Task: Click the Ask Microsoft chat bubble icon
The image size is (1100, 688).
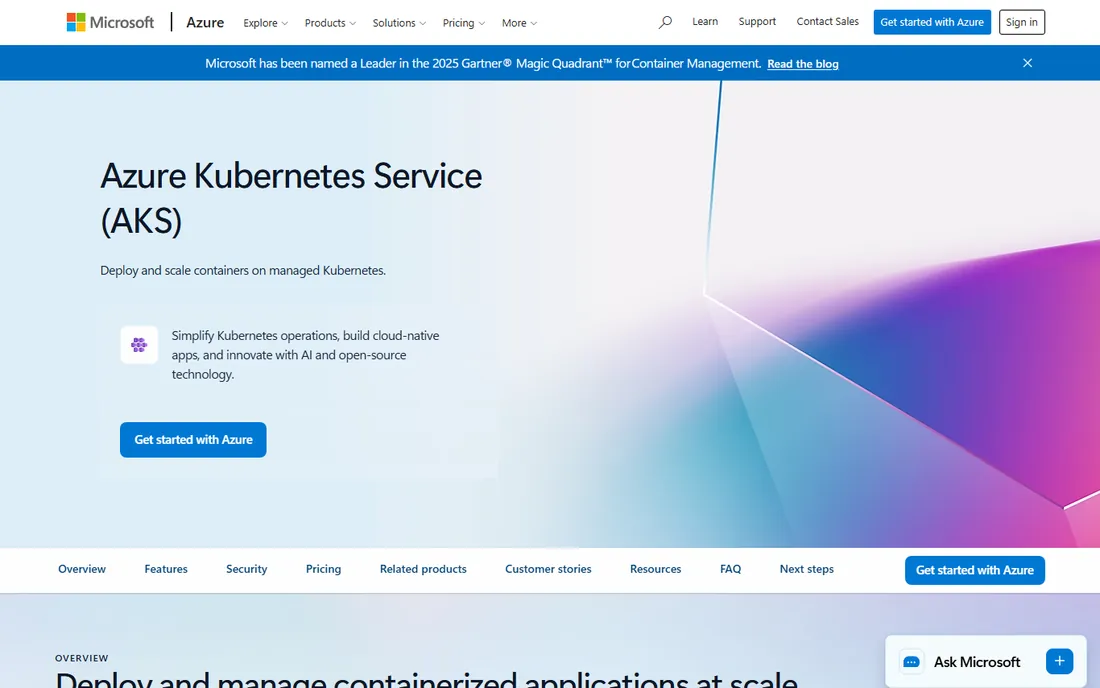Action: [911, 661]
